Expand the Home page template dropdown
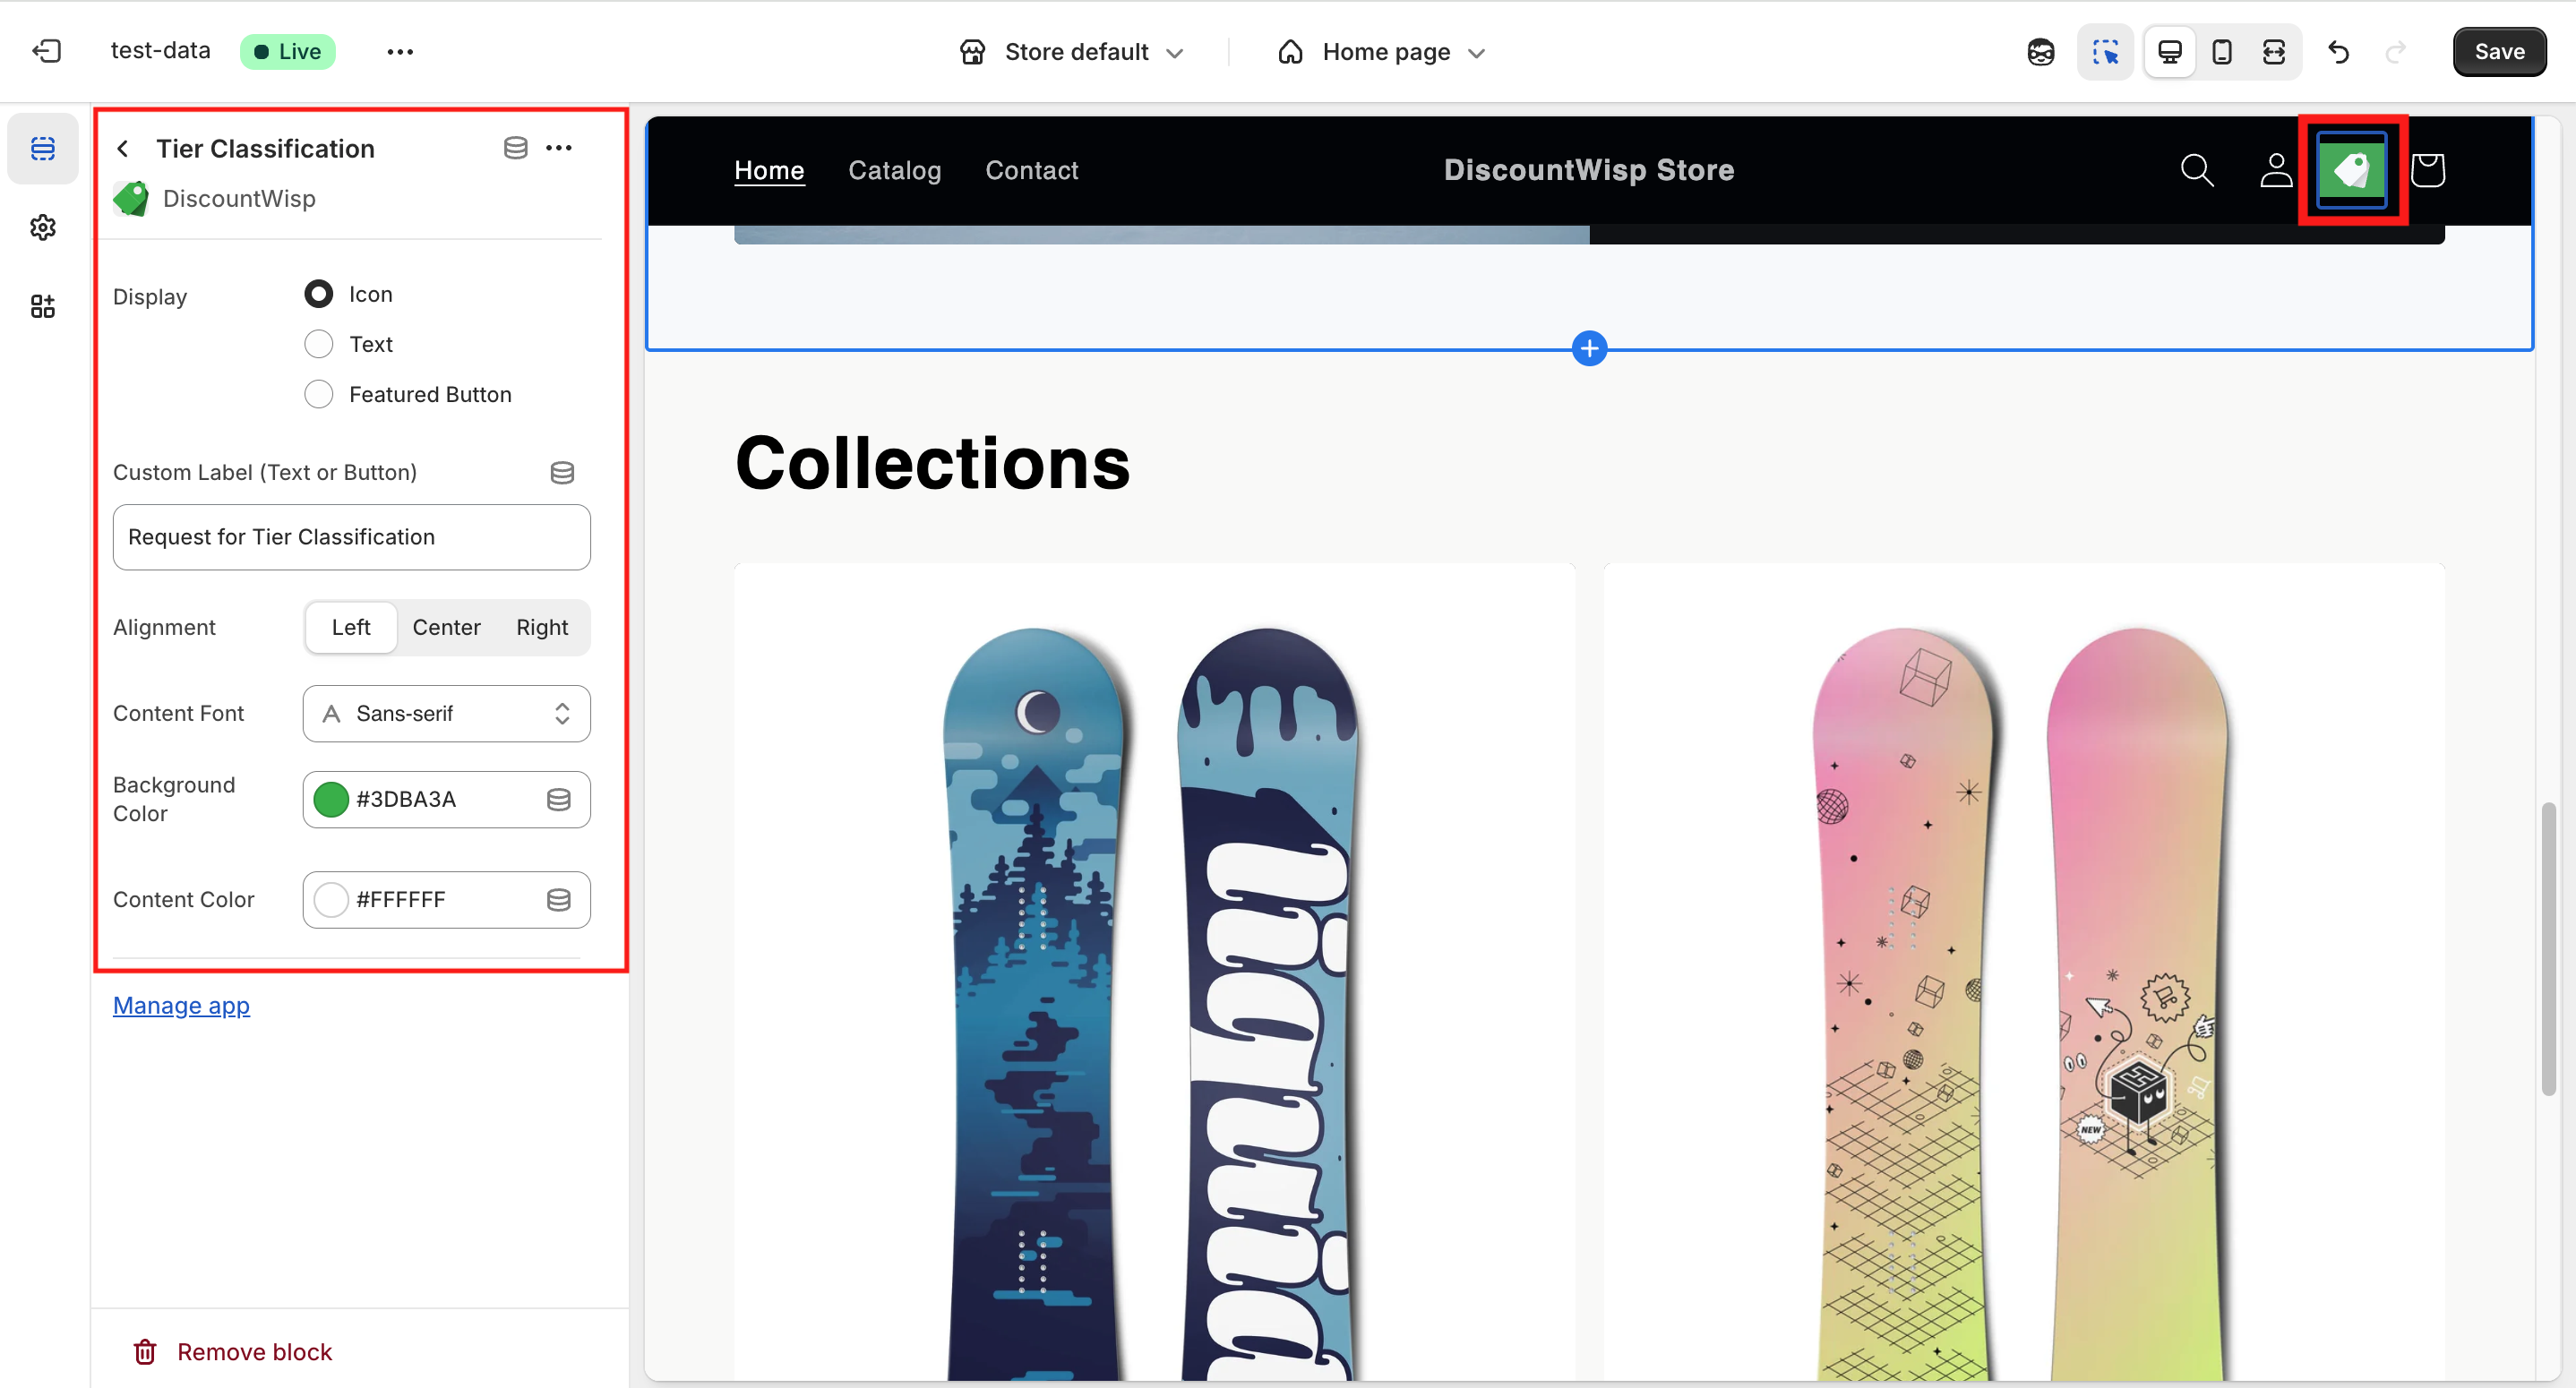The height and width of the screenshot is (1388, 2576). [x=1382, y=52]
